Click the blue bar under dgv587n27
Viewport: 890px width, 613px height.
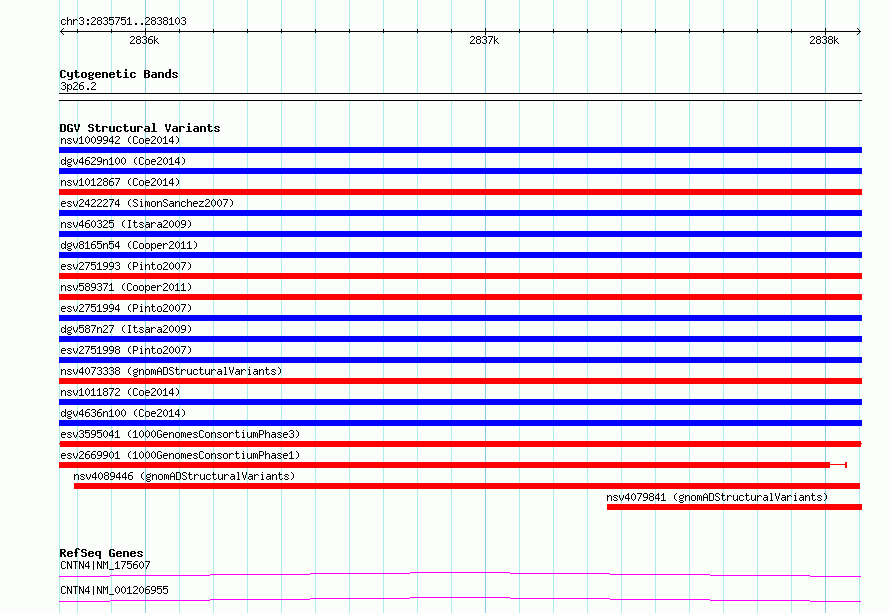coord(460,339)
